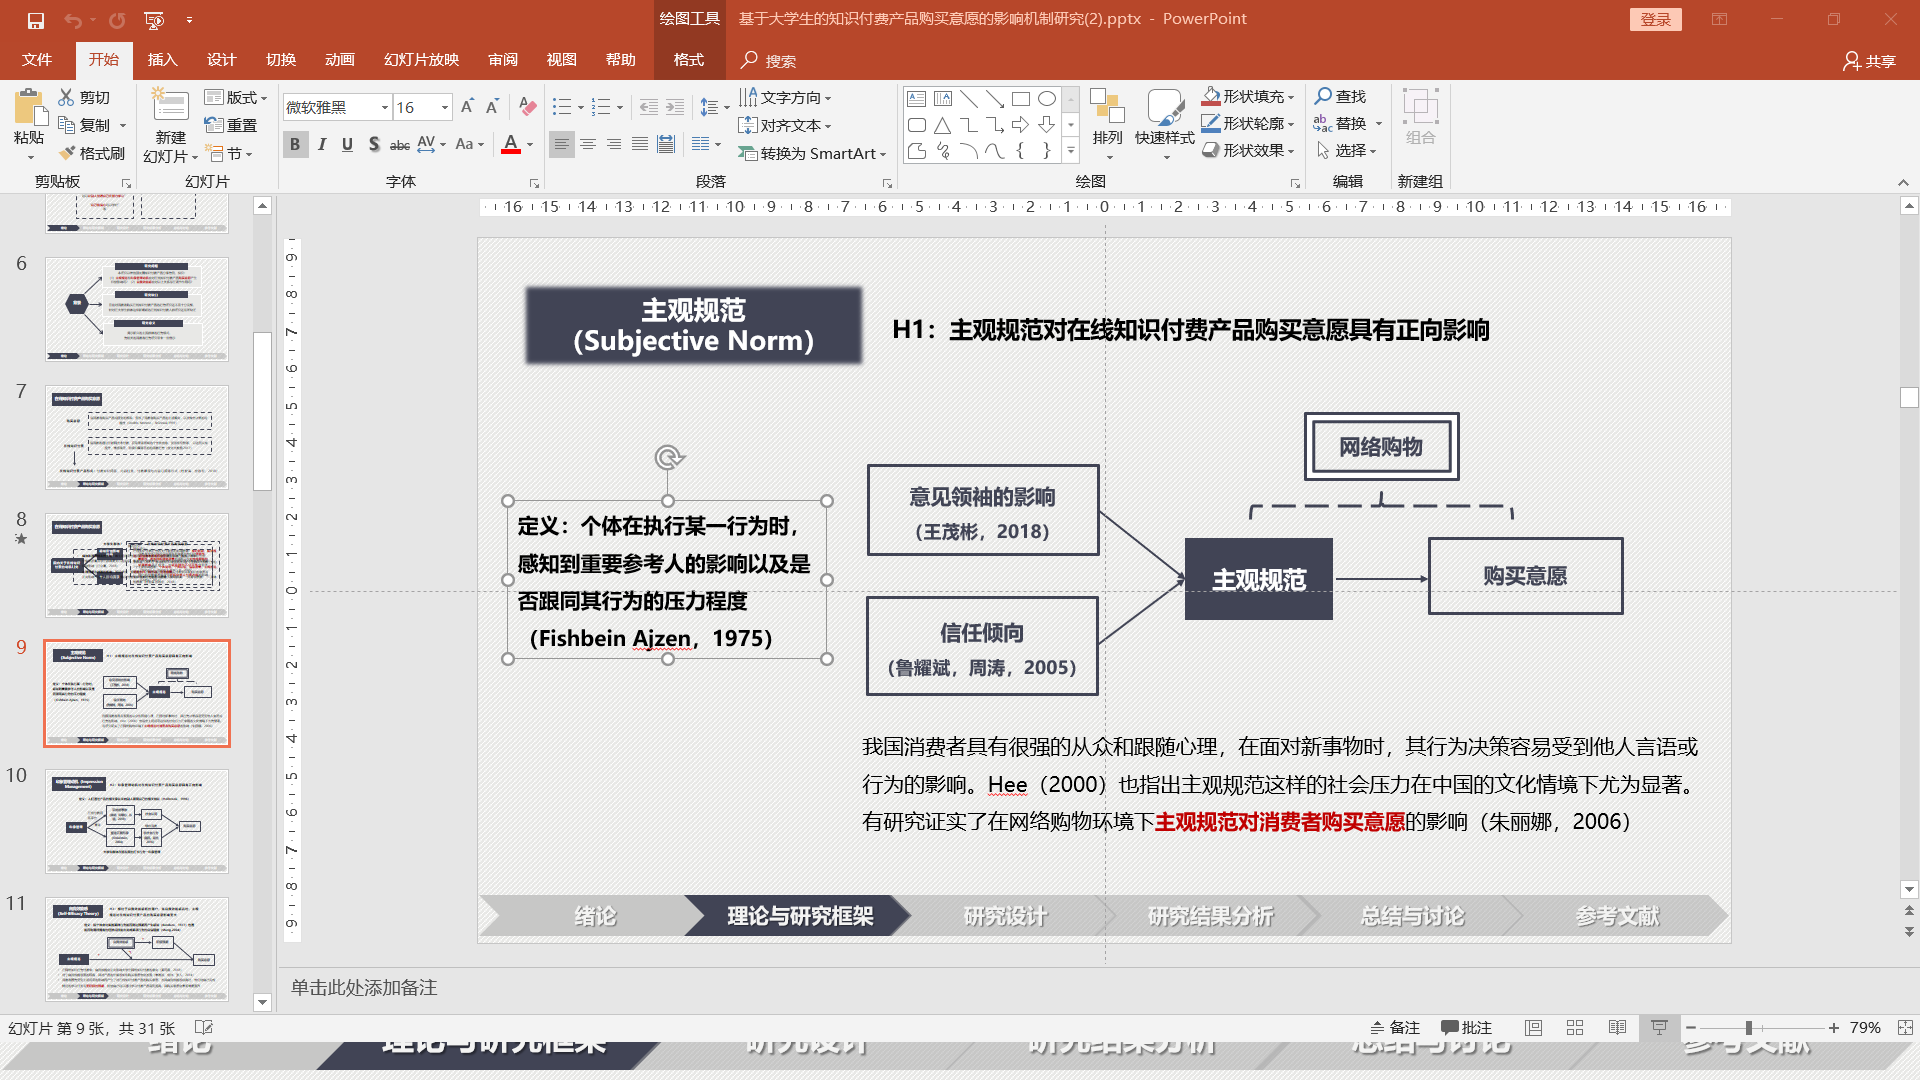Click the Sign in (登录) button

click(x=1655, y=19)
